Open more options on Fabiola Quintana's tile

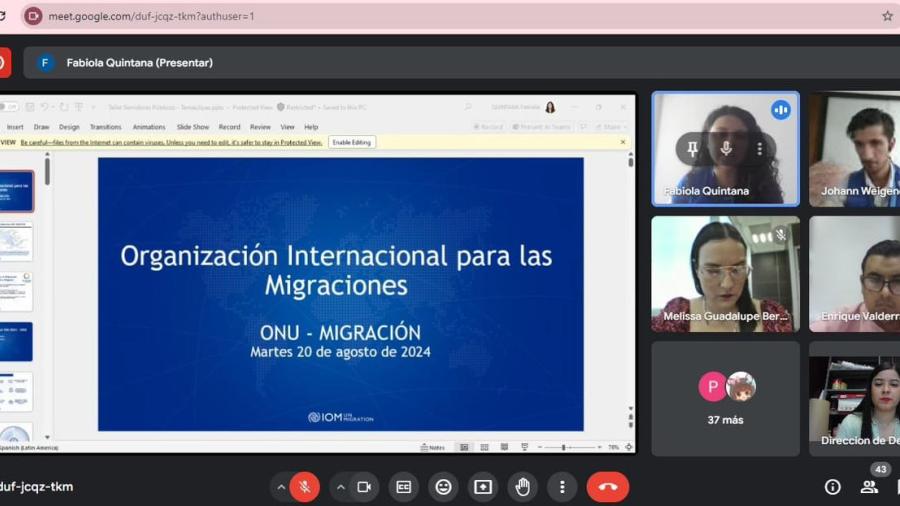(760, 149)
